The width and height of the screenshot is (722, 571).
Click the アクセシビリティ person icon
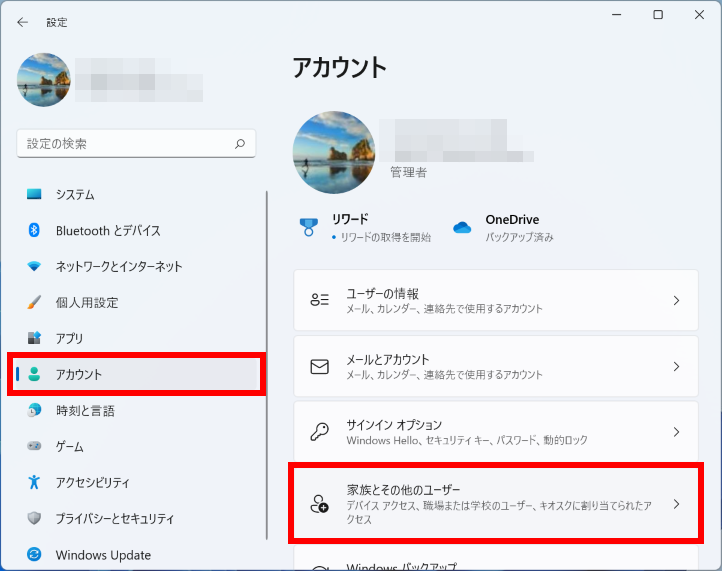click(x=35, y=482)
